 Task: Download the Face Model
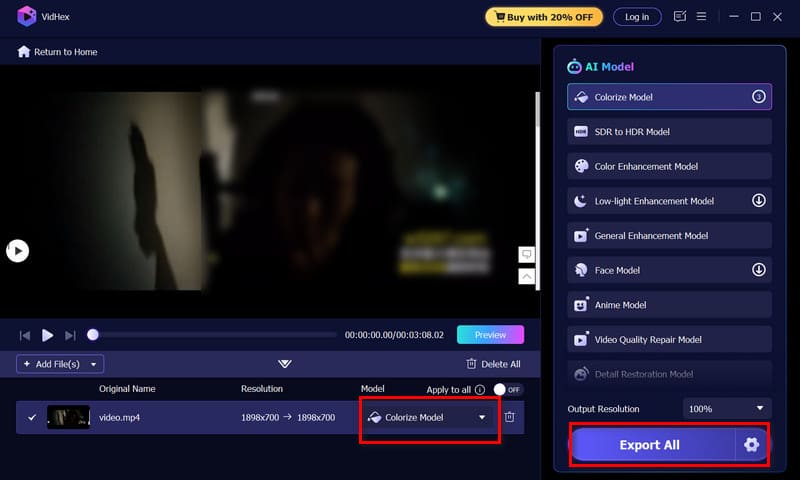click(x=758, y=270)
